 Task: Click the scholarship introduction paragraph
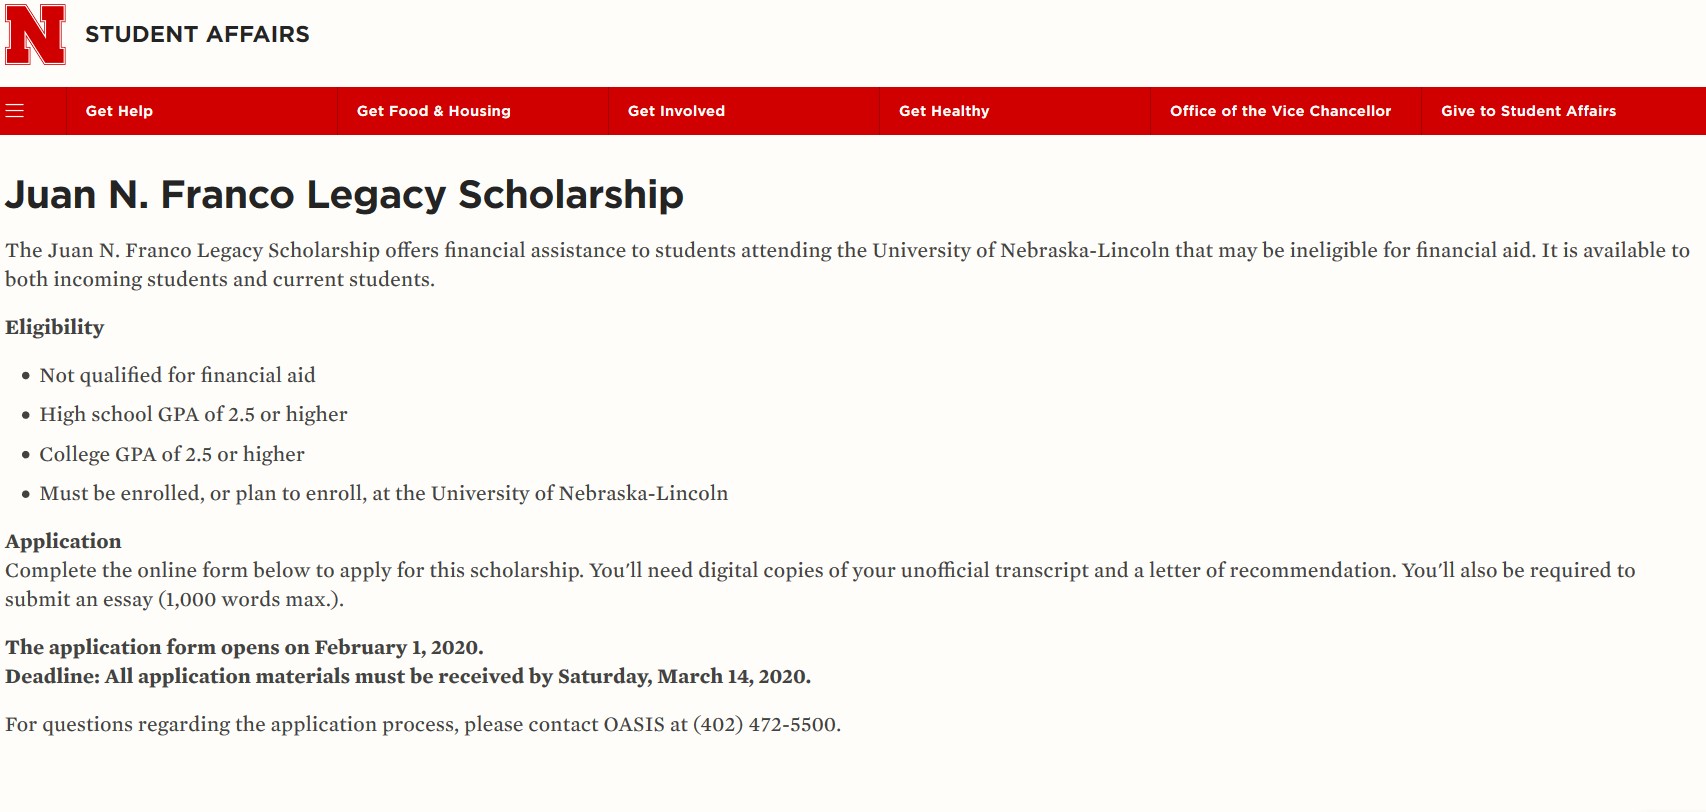(846, 264)
